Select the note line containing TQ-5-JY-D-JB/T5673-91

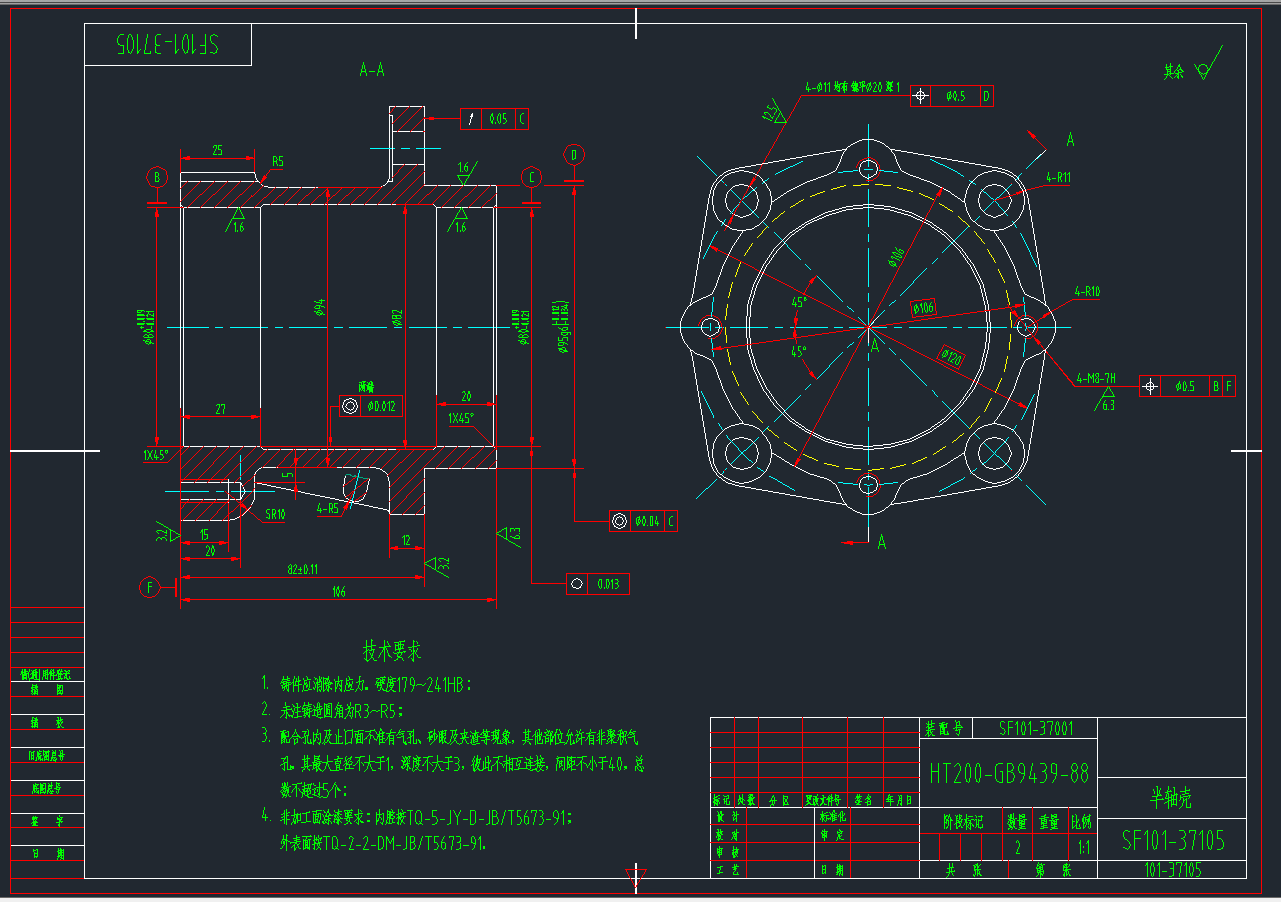pos(417,817)
